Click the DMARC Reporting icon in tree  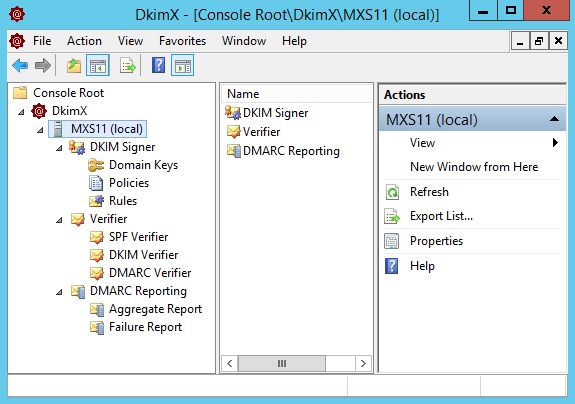coord(78,291)
